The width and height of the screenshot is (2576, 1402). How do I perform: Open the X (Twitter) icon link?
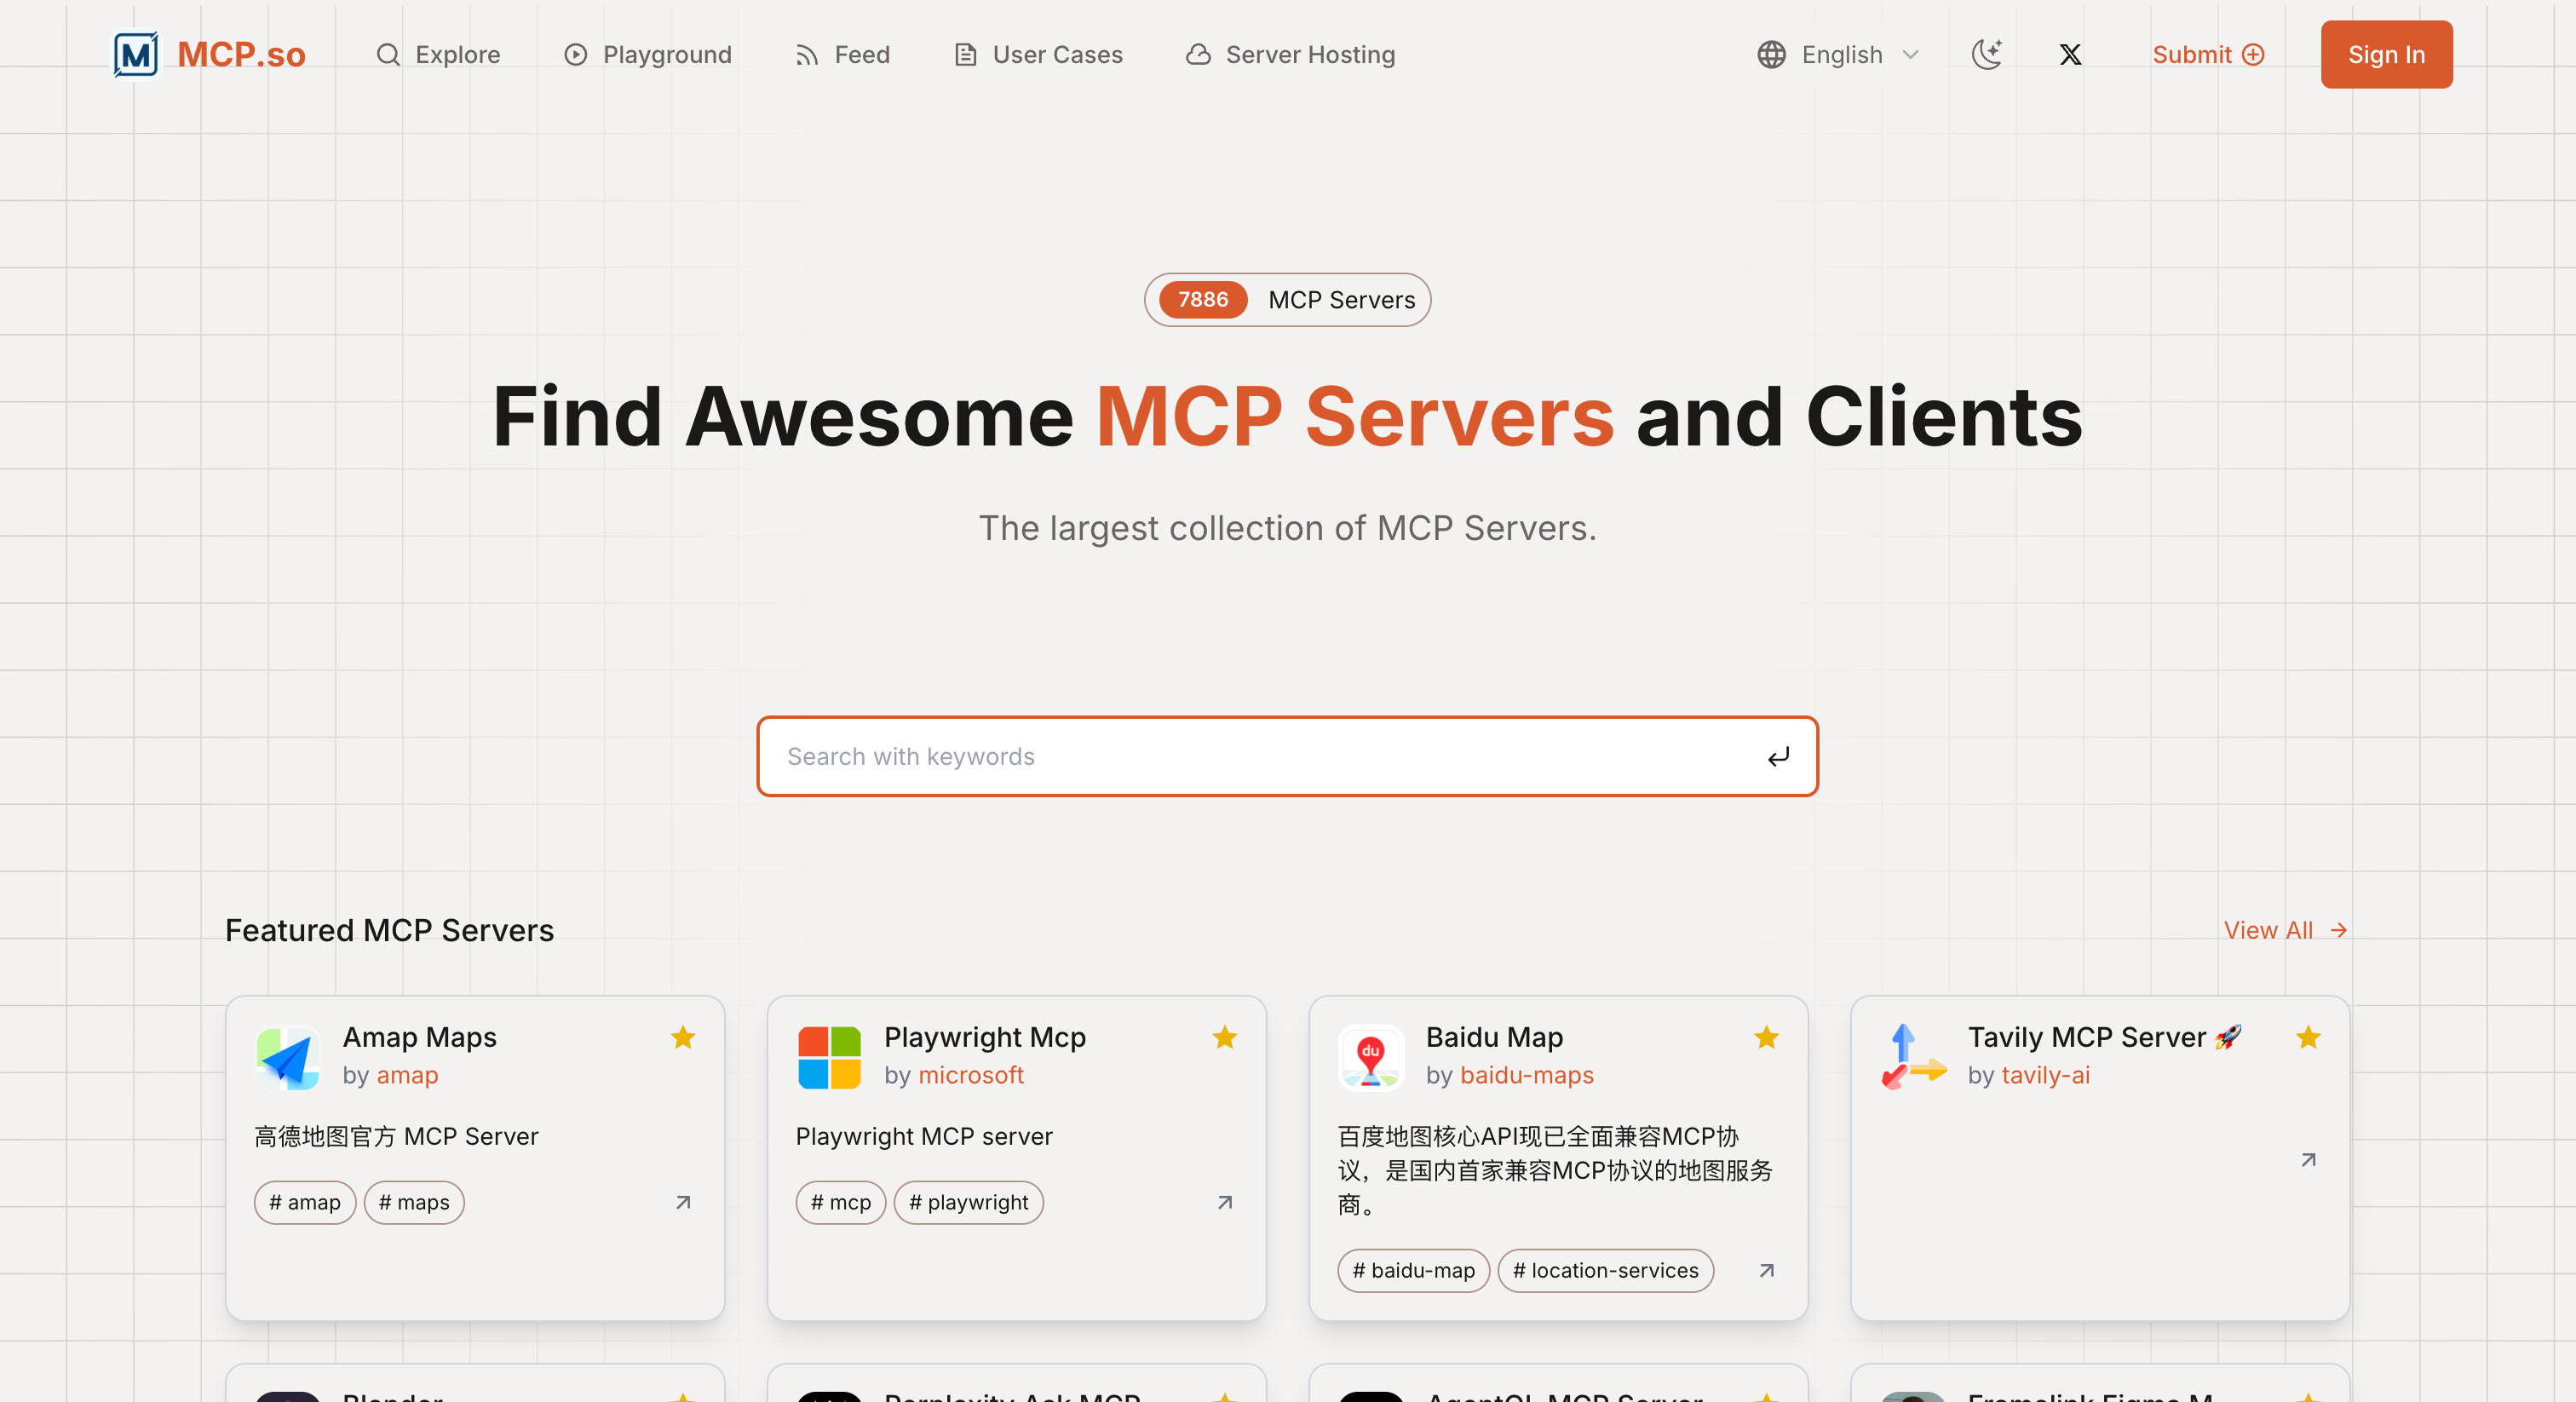2070,54
